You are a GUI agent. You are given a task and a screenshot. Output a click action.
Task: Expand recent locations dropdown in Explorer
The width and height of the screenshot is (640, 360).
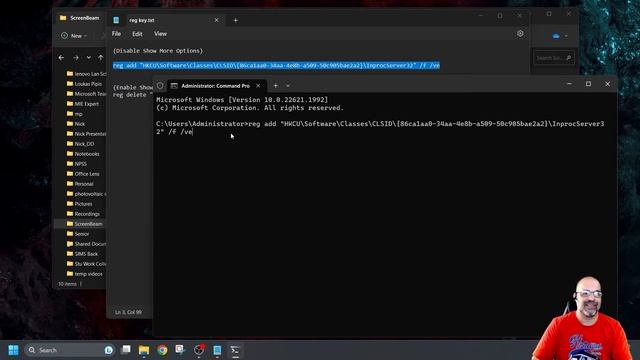tap(89, 58)
